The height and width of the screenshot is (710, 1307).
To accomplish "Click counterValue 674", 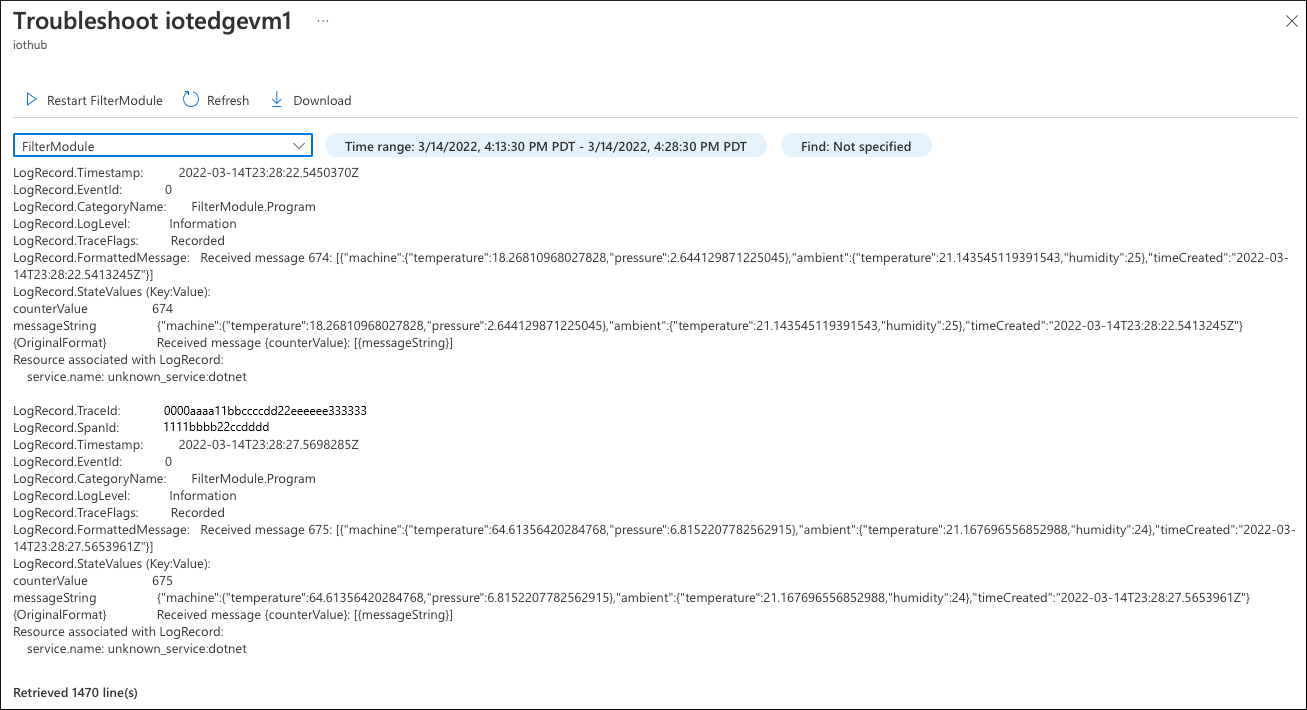I will point(162,308).
